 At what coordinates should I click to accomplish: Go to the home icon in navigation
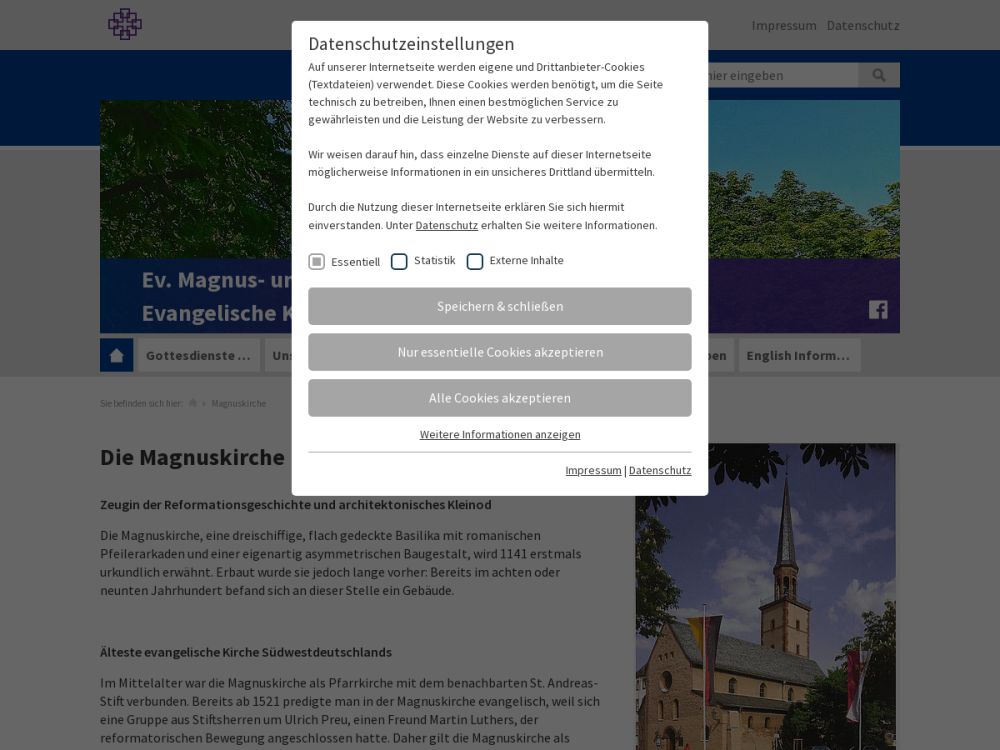(x=116, y=355)
